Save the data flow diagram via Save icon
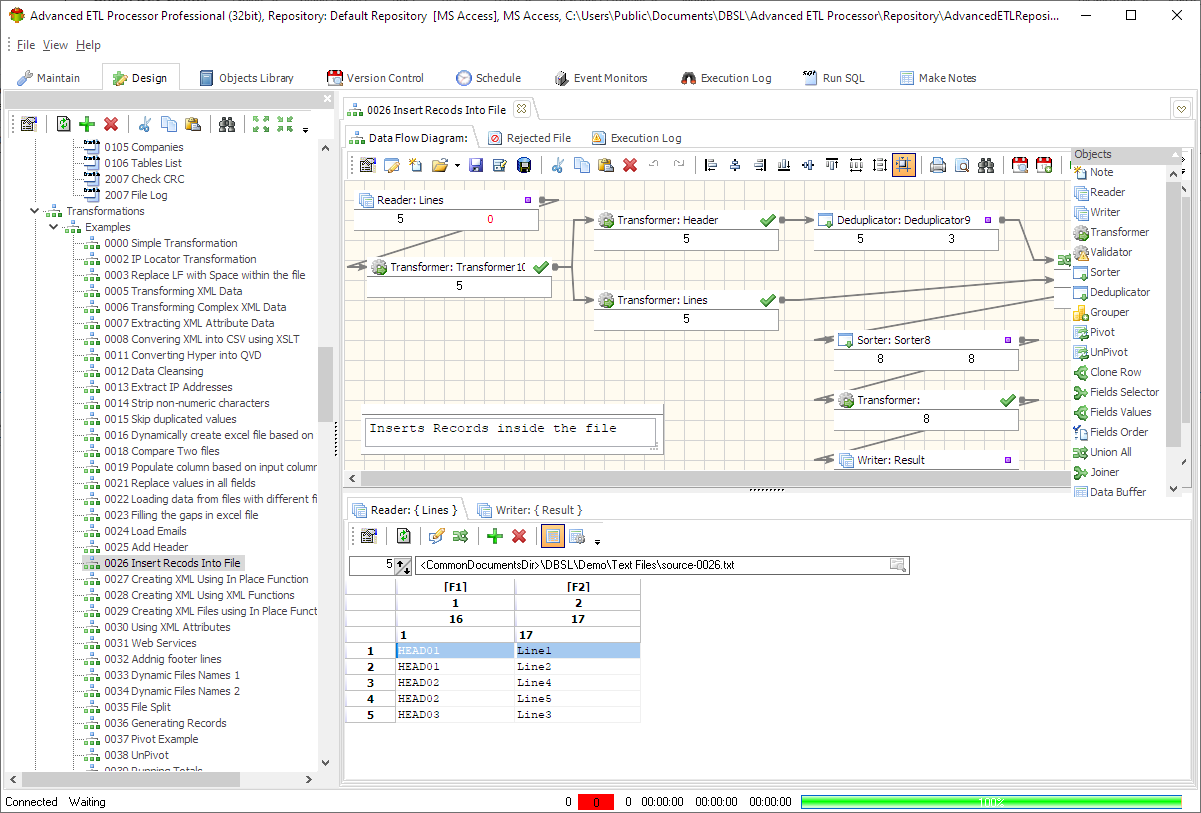 pyautogui.click(x=476, y=165)
